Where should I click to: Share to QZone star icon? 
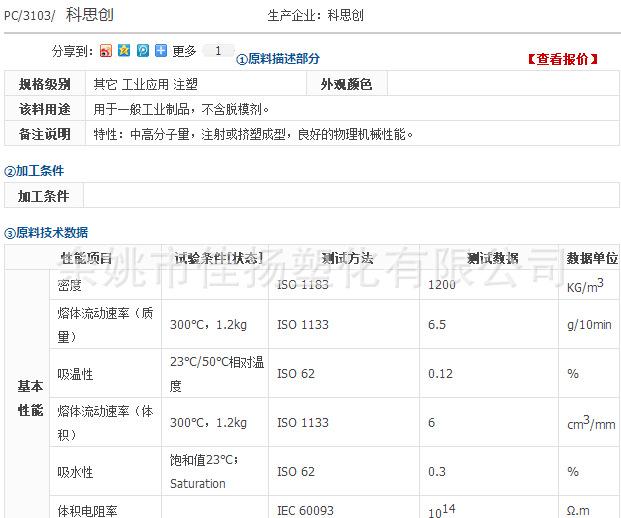click(x=124, y=51)
